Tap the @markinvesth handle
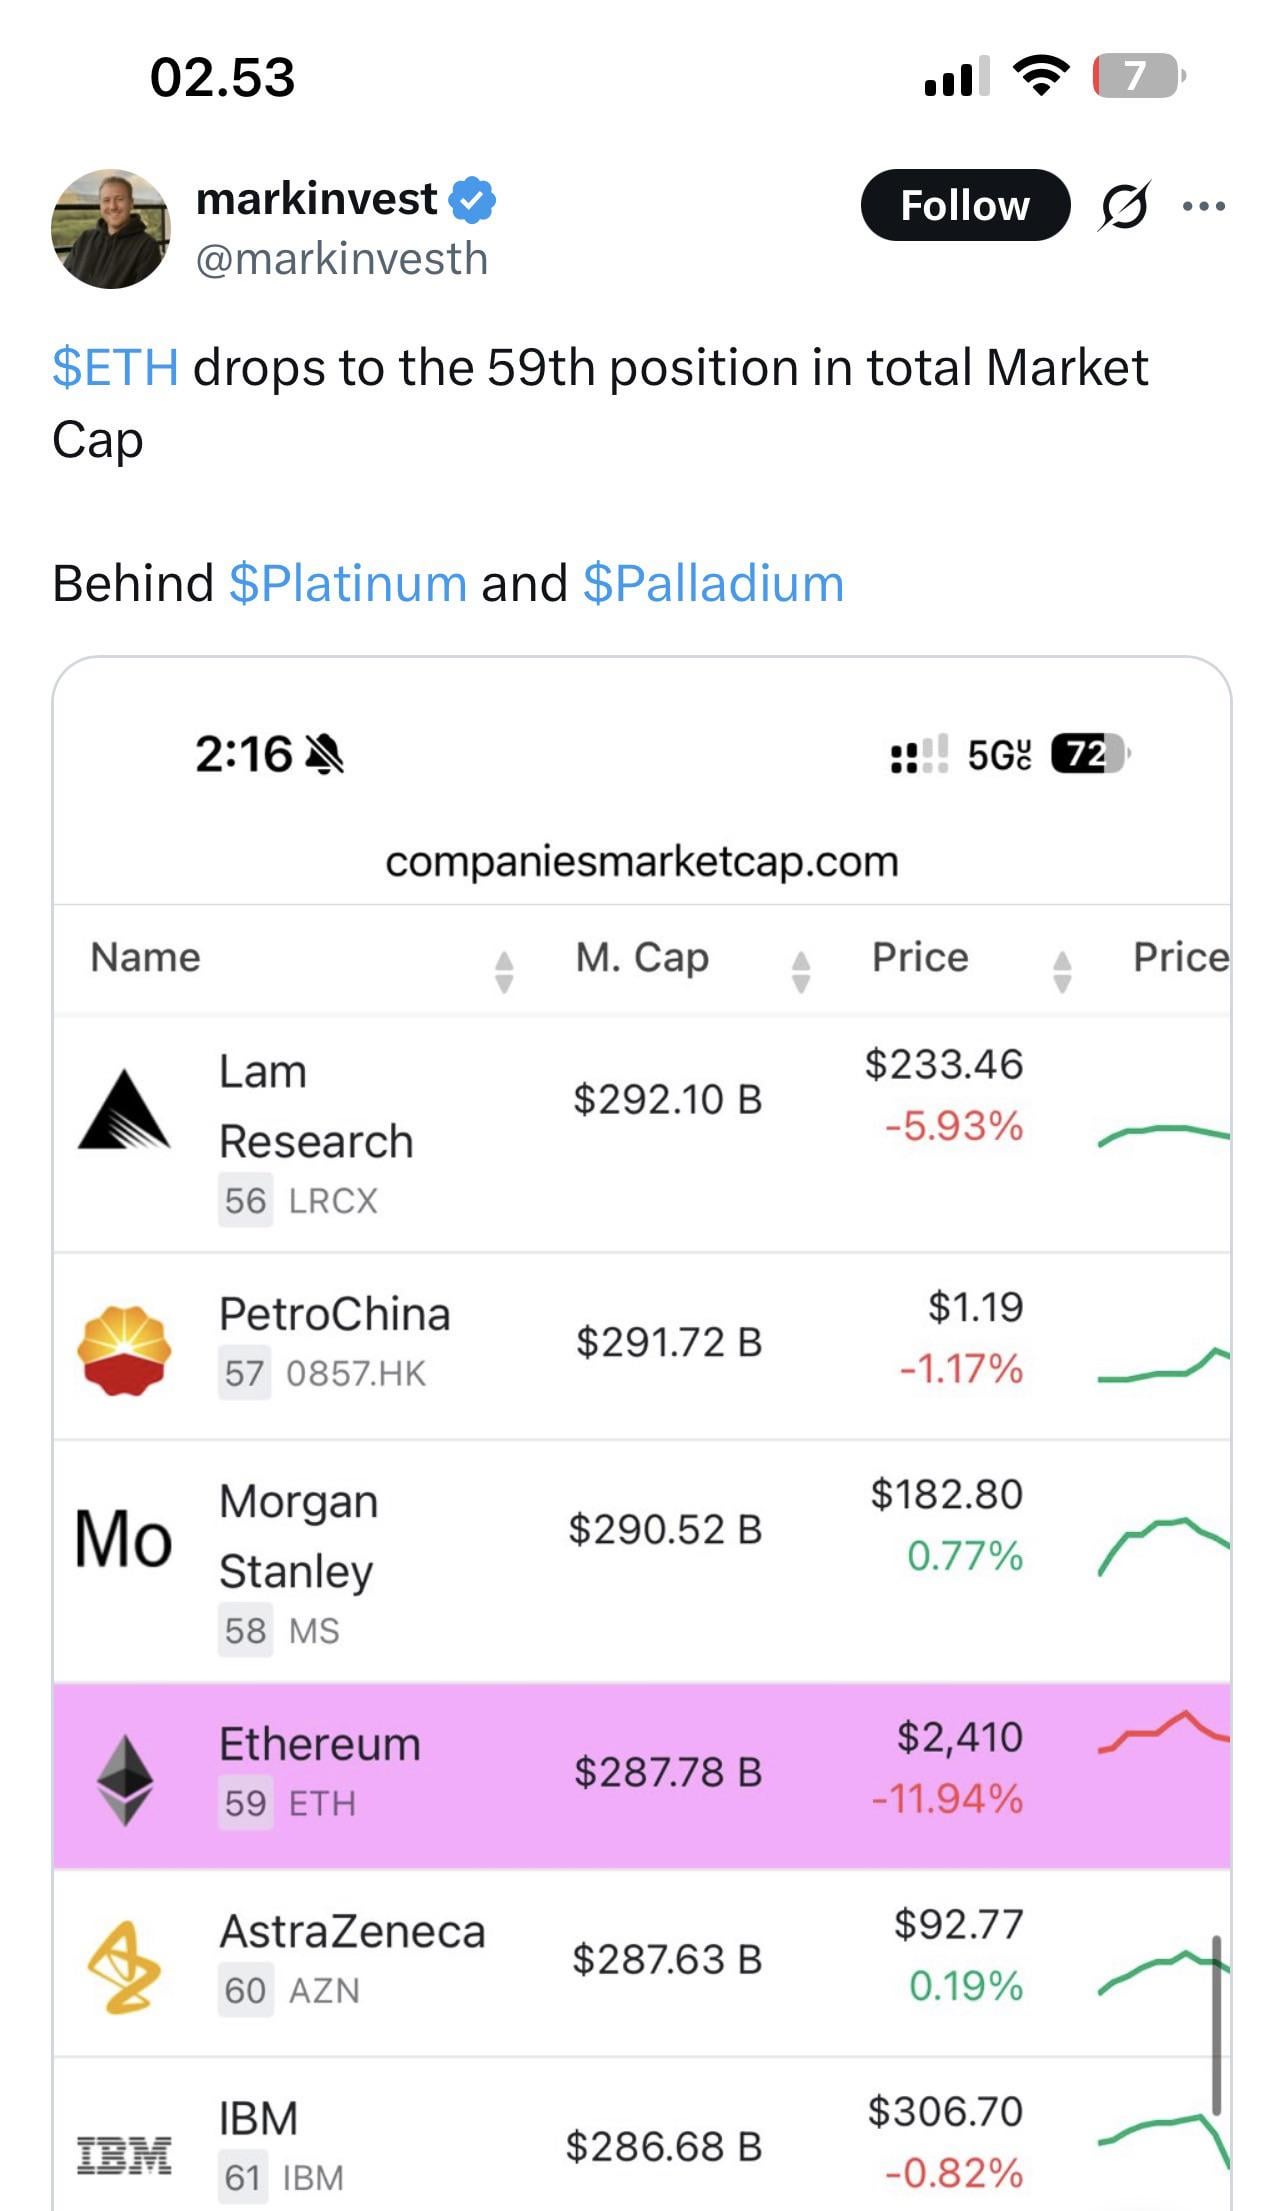Viewport: 1284px width, 2211px height. coord(342,260)
